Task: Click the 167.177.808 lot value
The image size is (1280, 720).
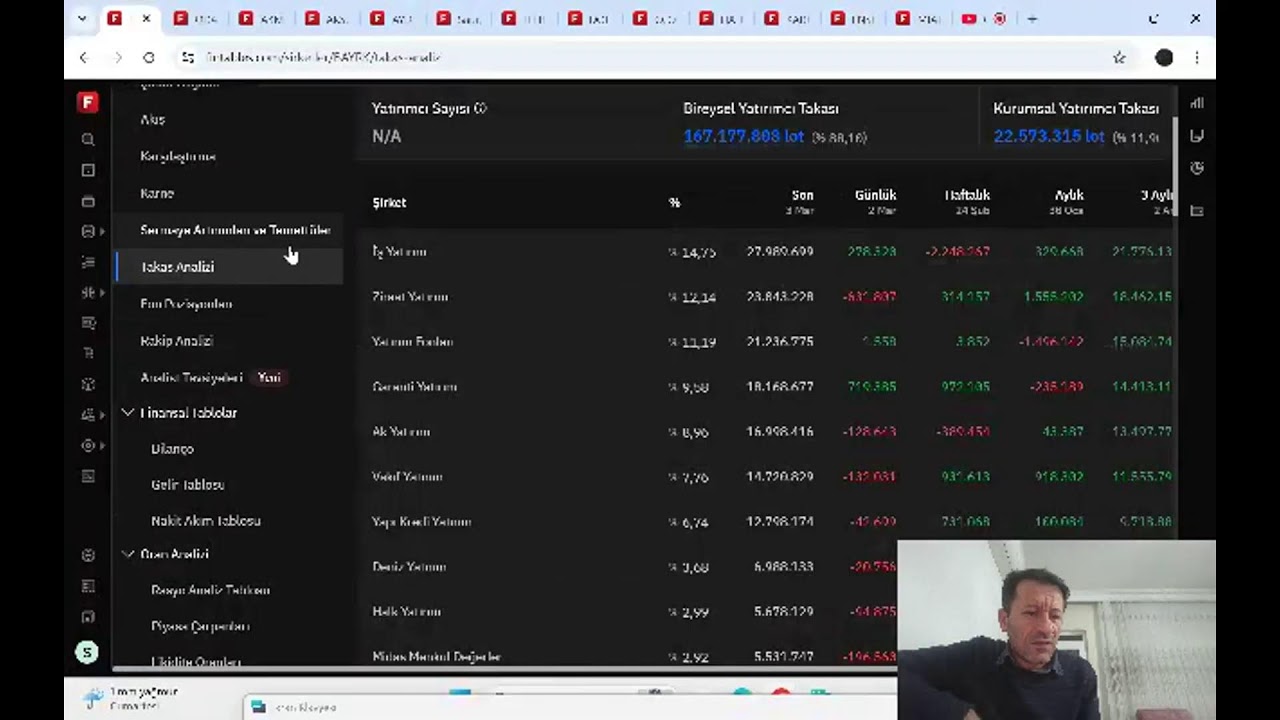Action: pyautogui.click(x=743, y=136)
